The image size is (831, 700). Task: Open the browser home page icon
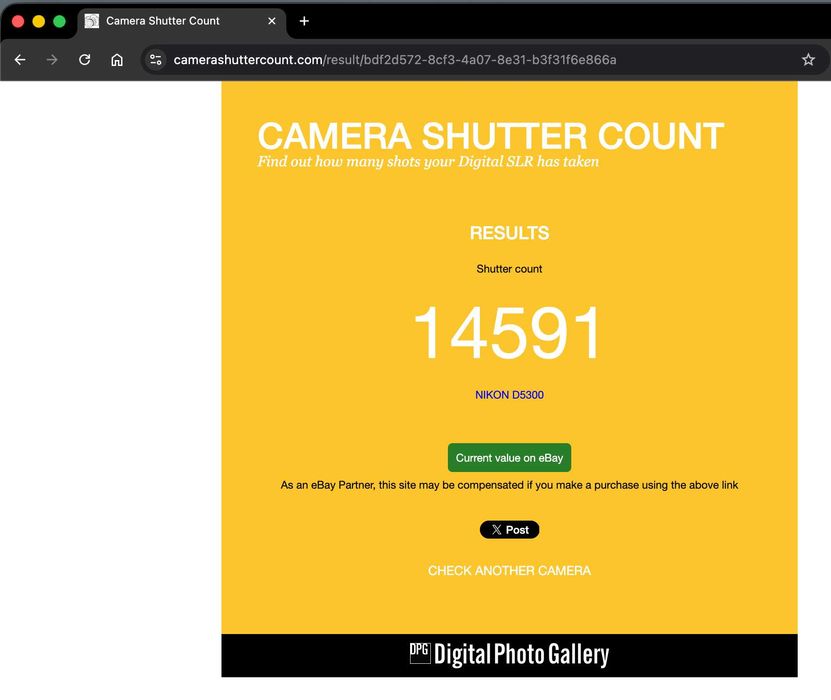point(117,60)
